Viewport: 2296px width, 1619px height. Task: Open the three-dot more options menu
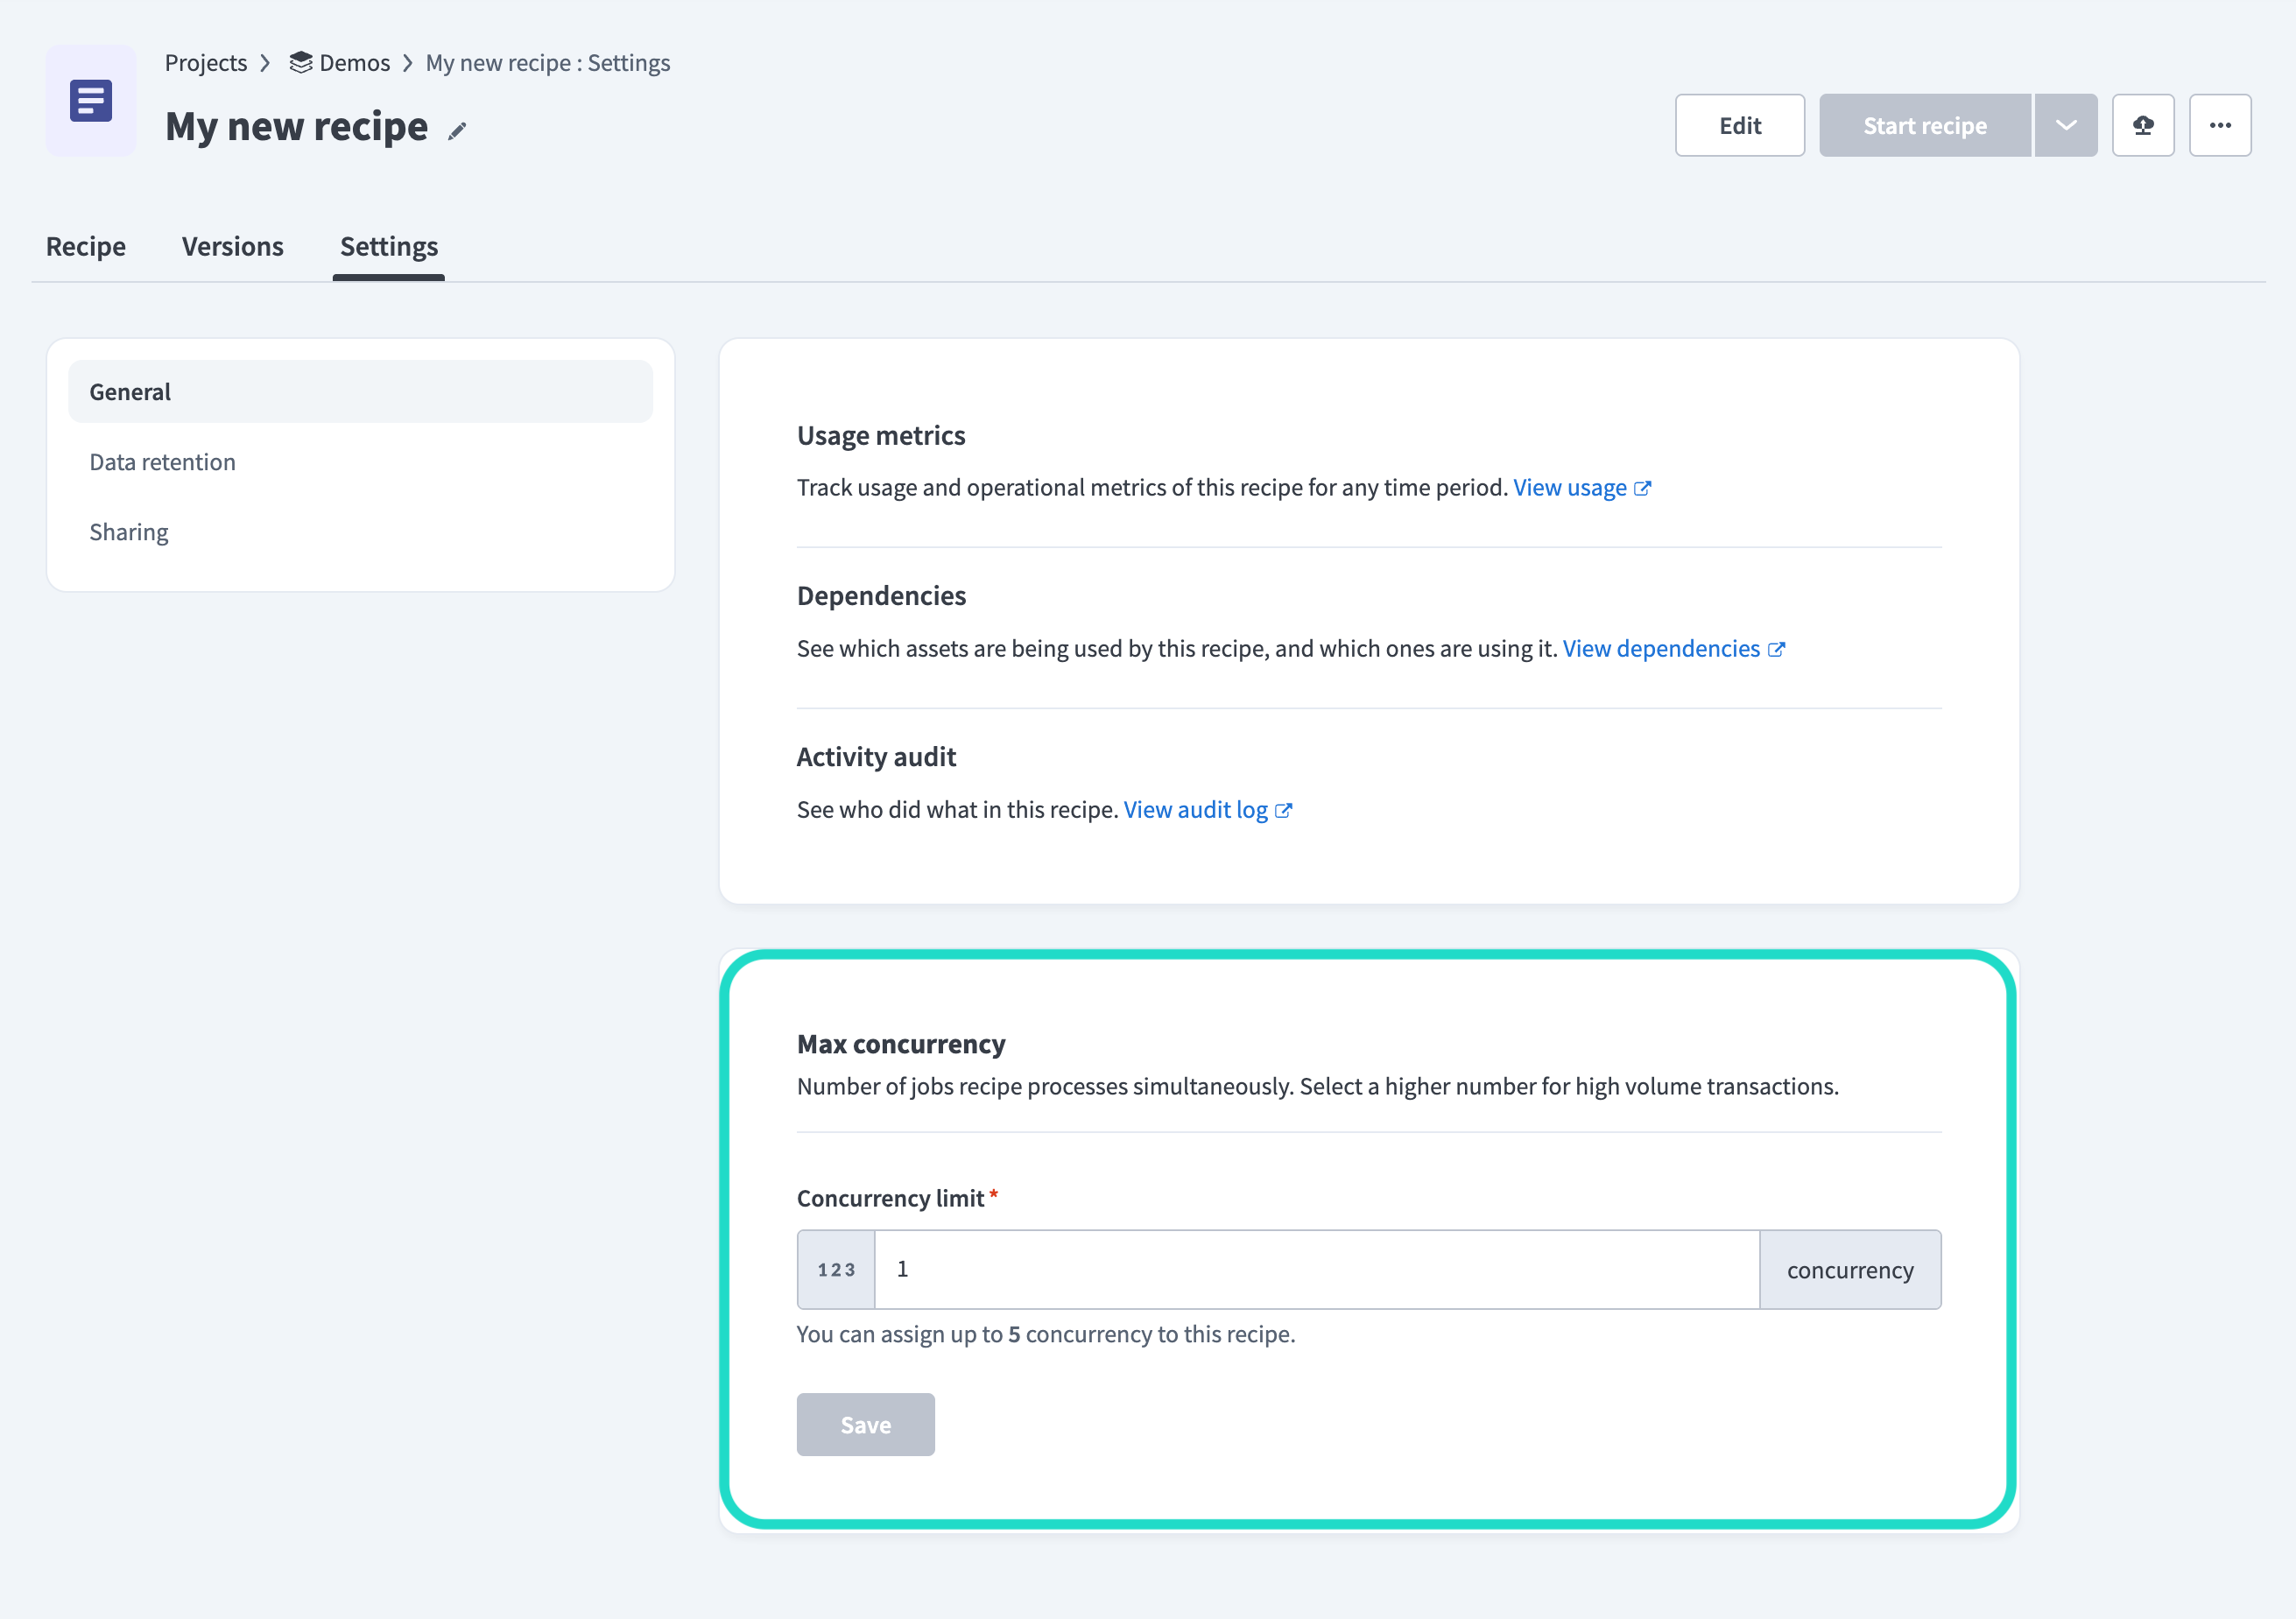pos(2220,125)
